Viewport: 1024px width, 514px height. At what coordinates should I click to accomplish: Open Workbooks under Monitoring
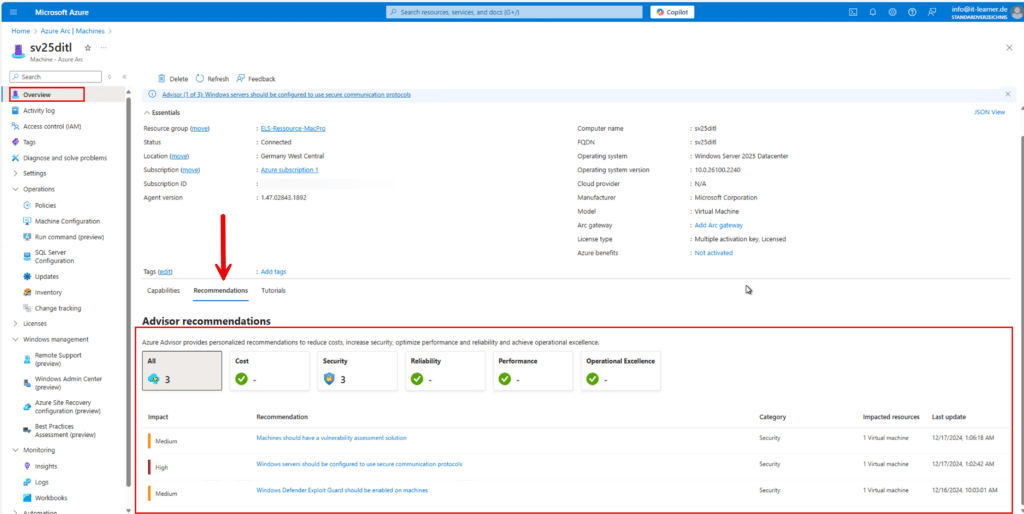pyautogui.click(x=51, y=498)
